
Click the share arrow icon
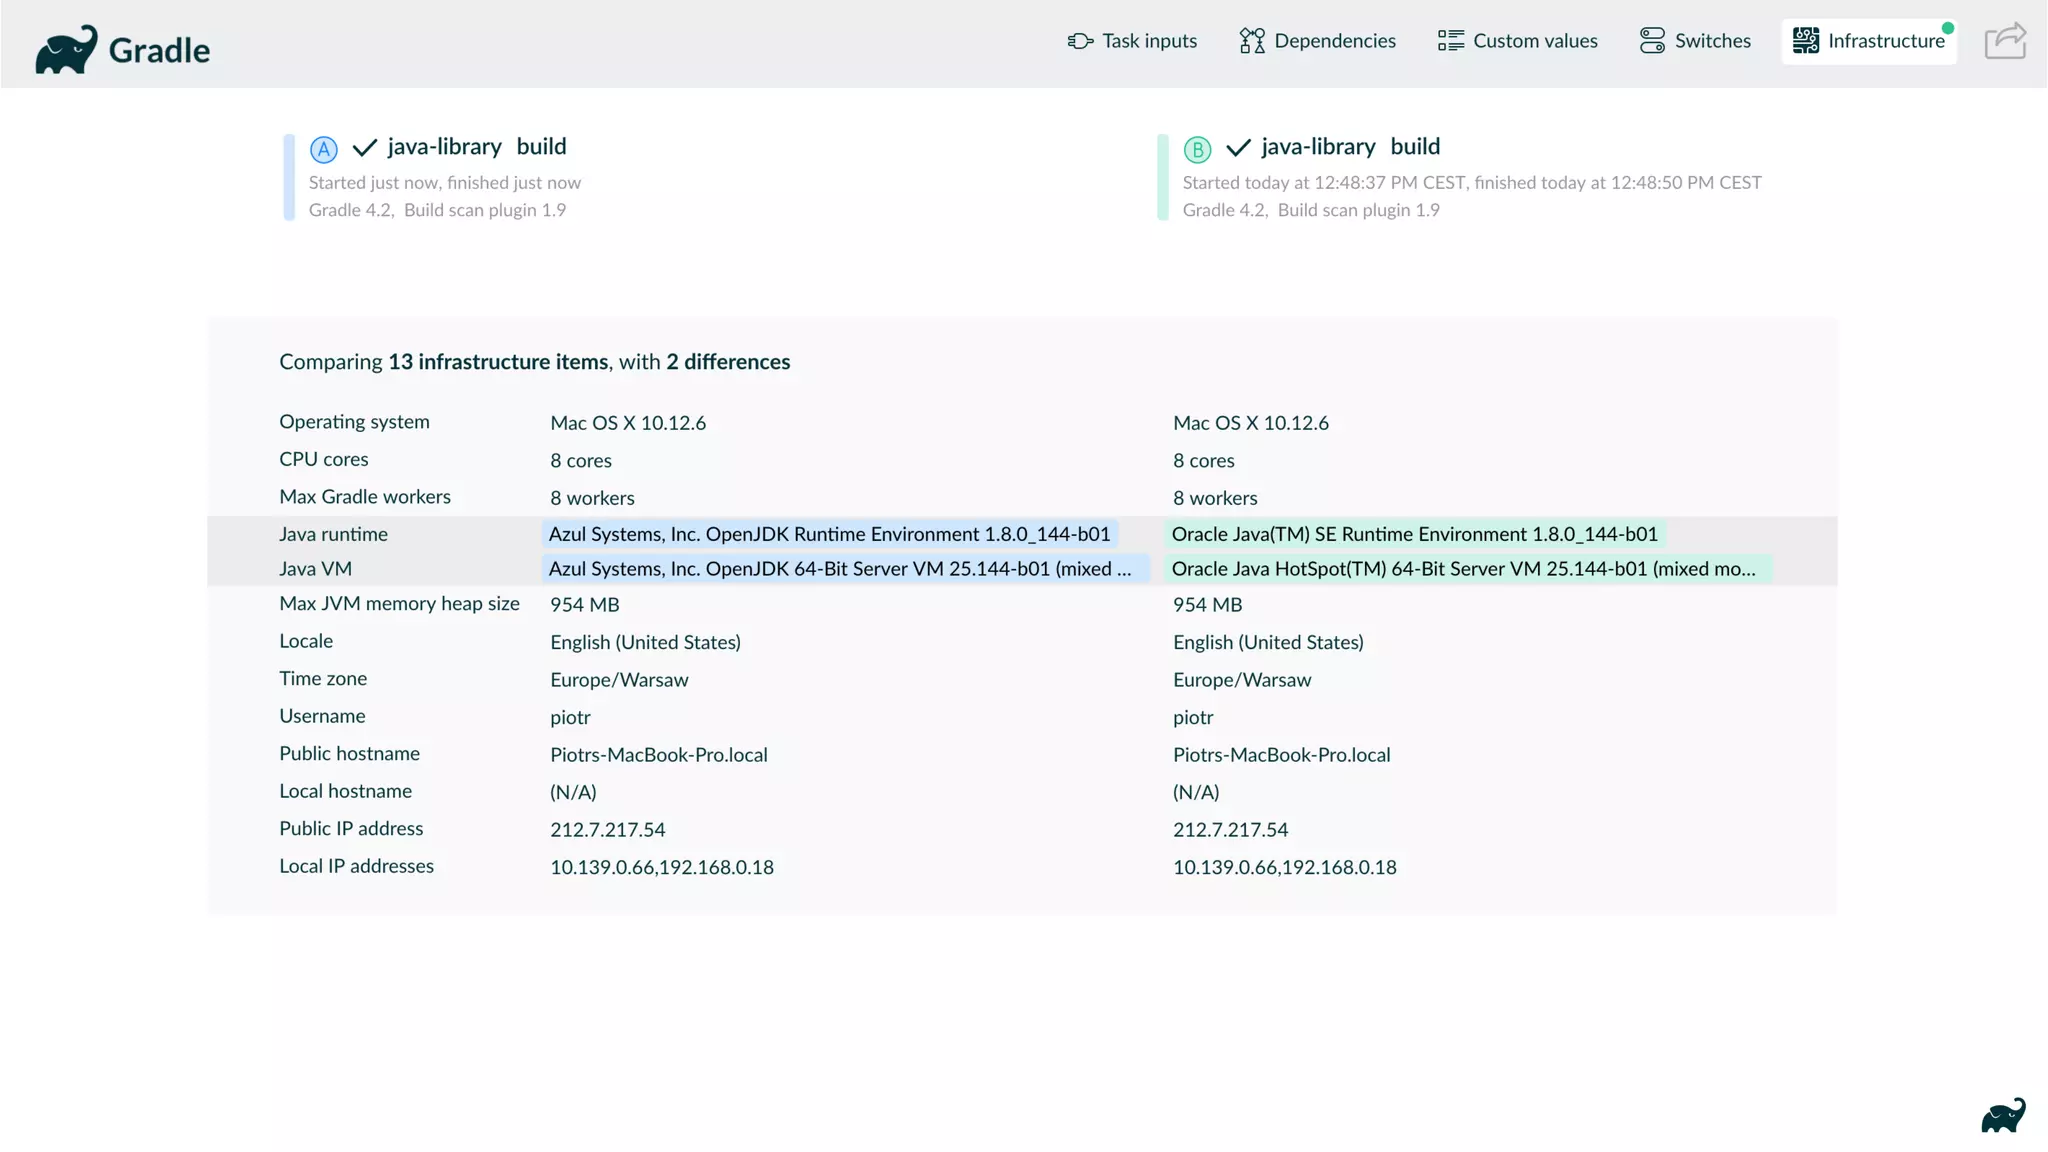coord(2005,41)
